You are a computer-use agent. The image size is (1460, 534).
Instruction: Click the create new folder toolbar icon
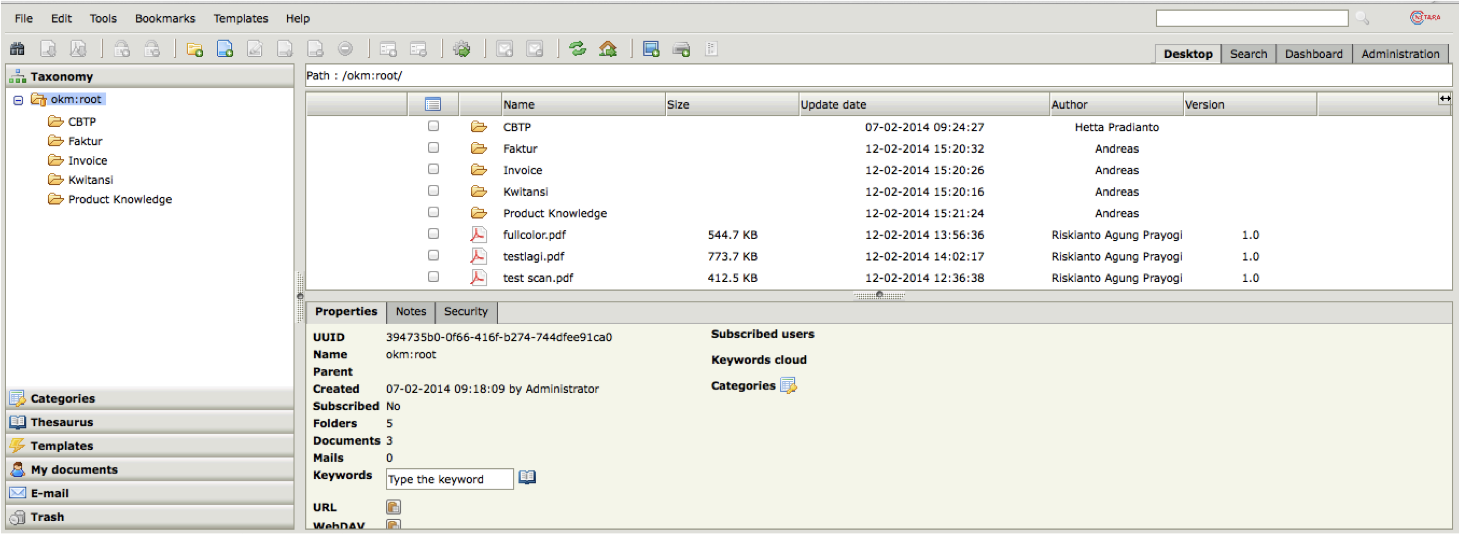(194, 48)
